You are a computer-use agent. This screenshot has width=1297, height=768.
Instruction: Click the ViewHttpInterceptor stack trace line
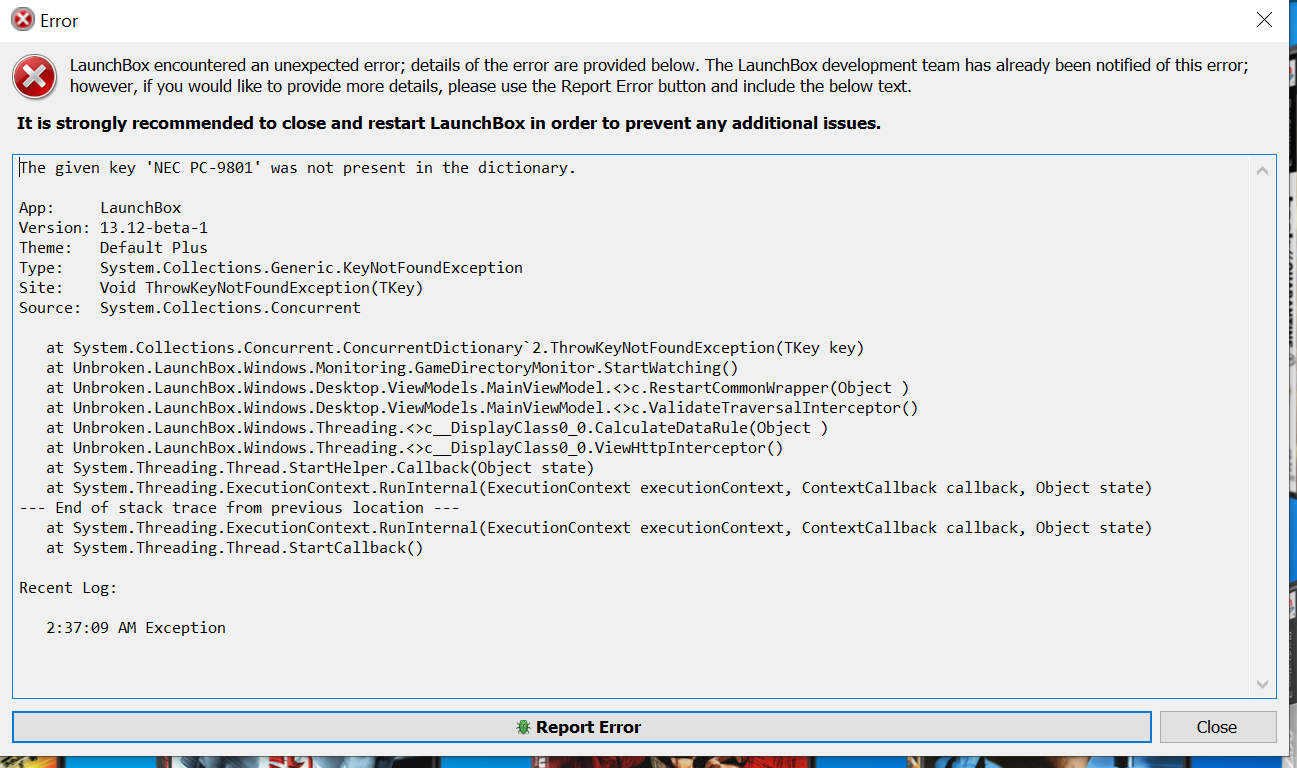[x=415, y=448]
